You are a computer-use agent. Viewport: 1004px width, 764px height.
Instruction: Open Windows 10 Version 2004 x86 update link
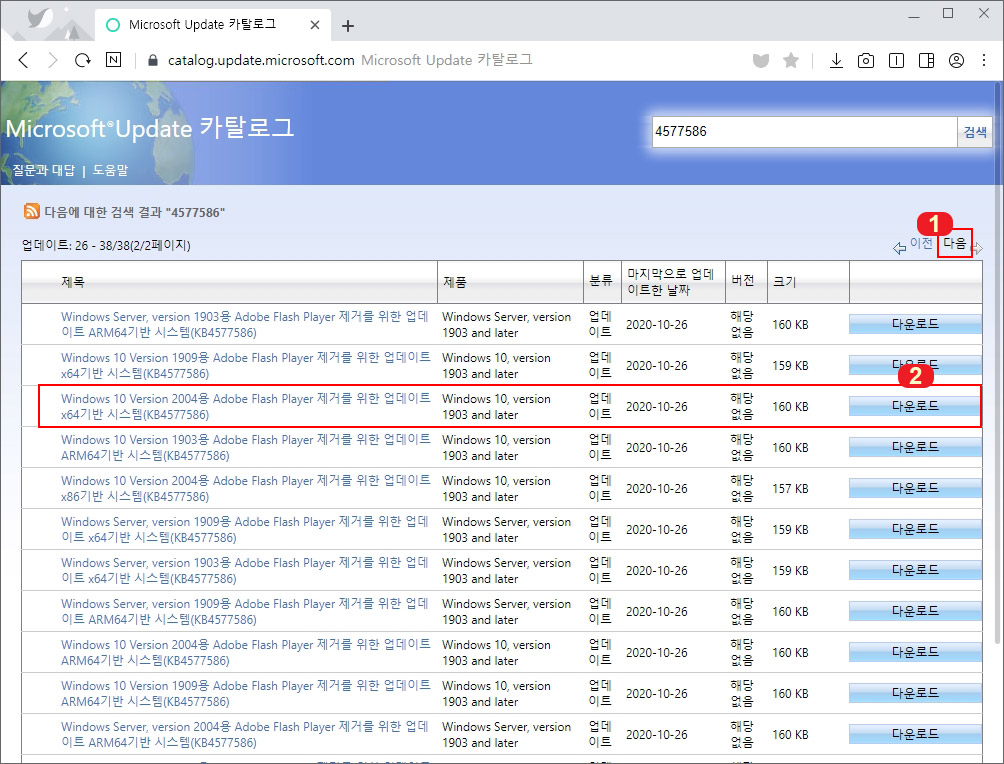[246, 489]
